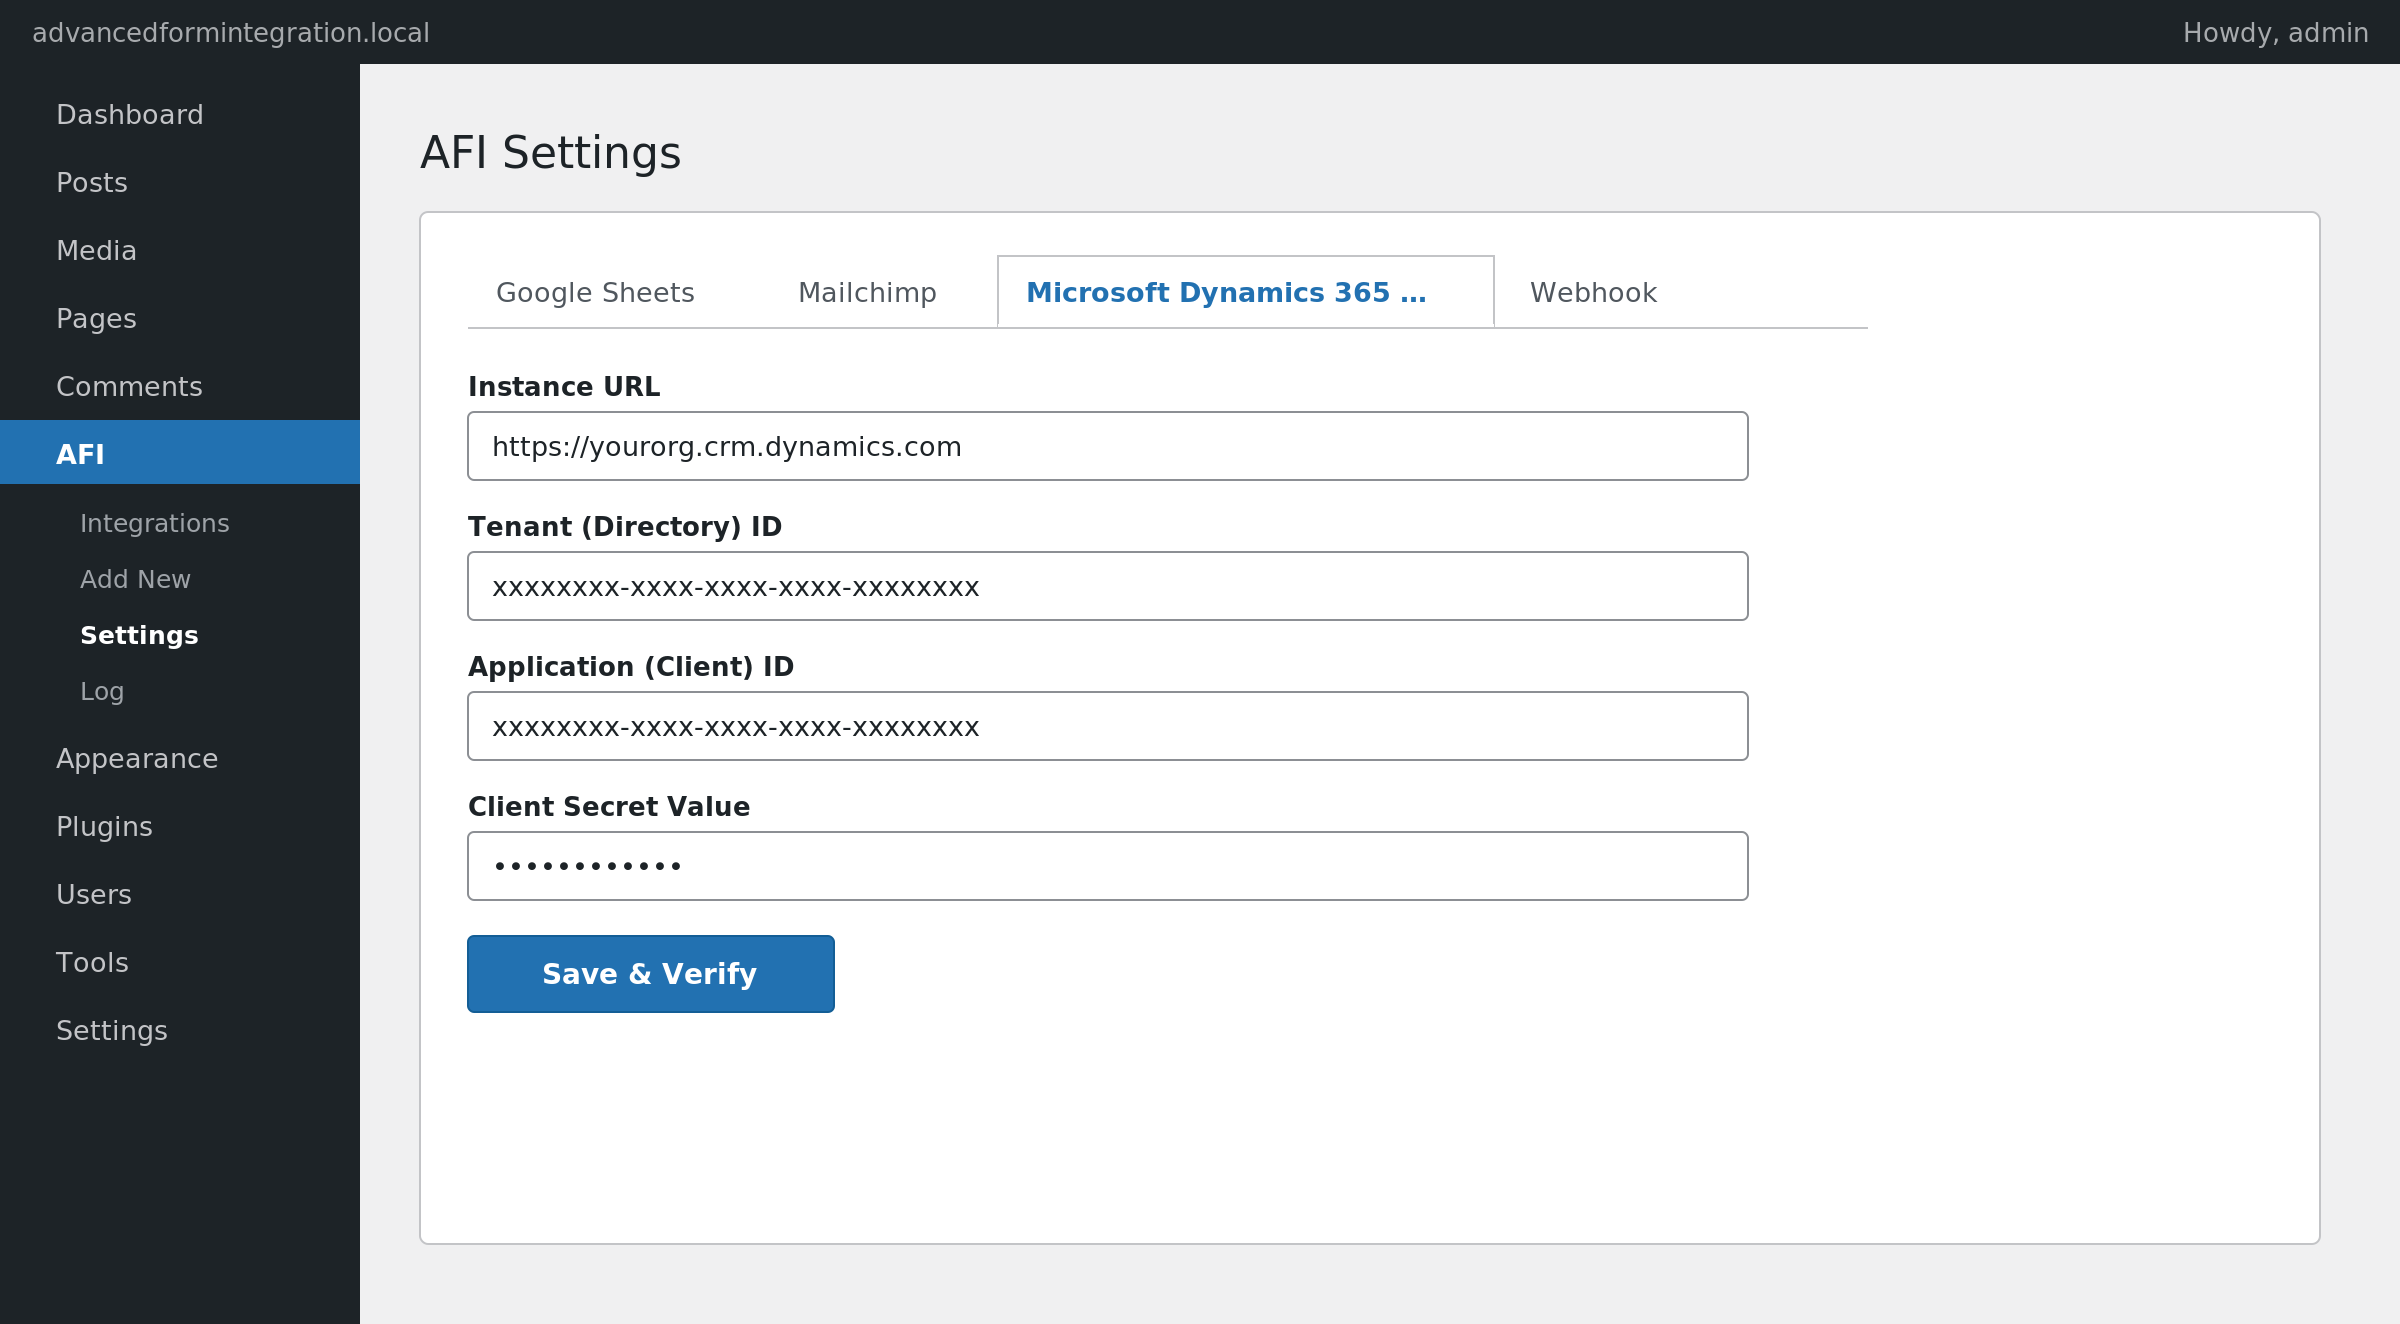Click the Tenant (Directory) ID label
Screen dimensions: 2400x1324
(625, 527)
